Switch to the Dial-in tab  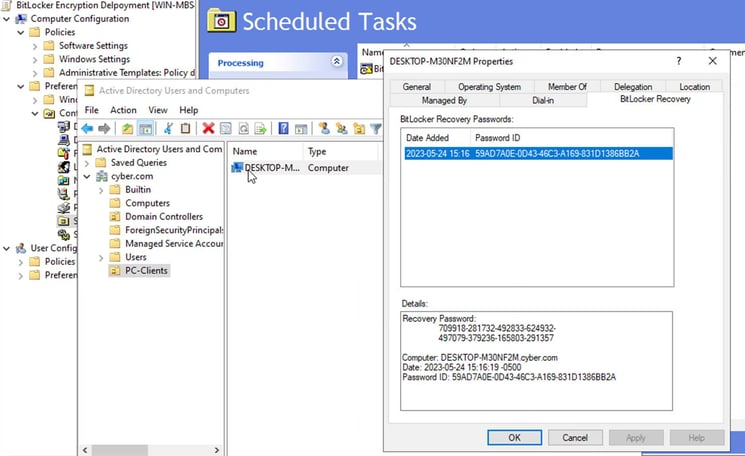543,100
